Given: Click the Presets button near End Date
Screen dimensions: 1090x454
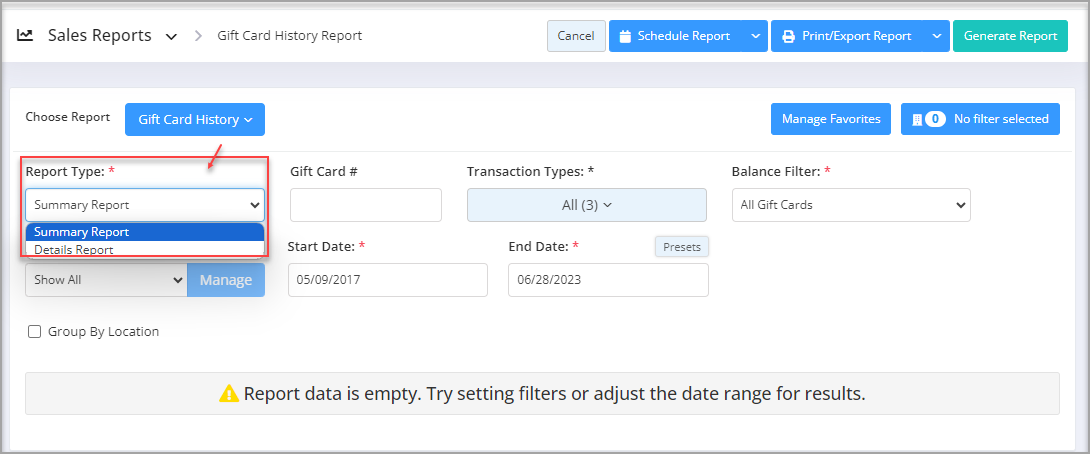Looking at the screenshot, I should [x=682, y=247].
